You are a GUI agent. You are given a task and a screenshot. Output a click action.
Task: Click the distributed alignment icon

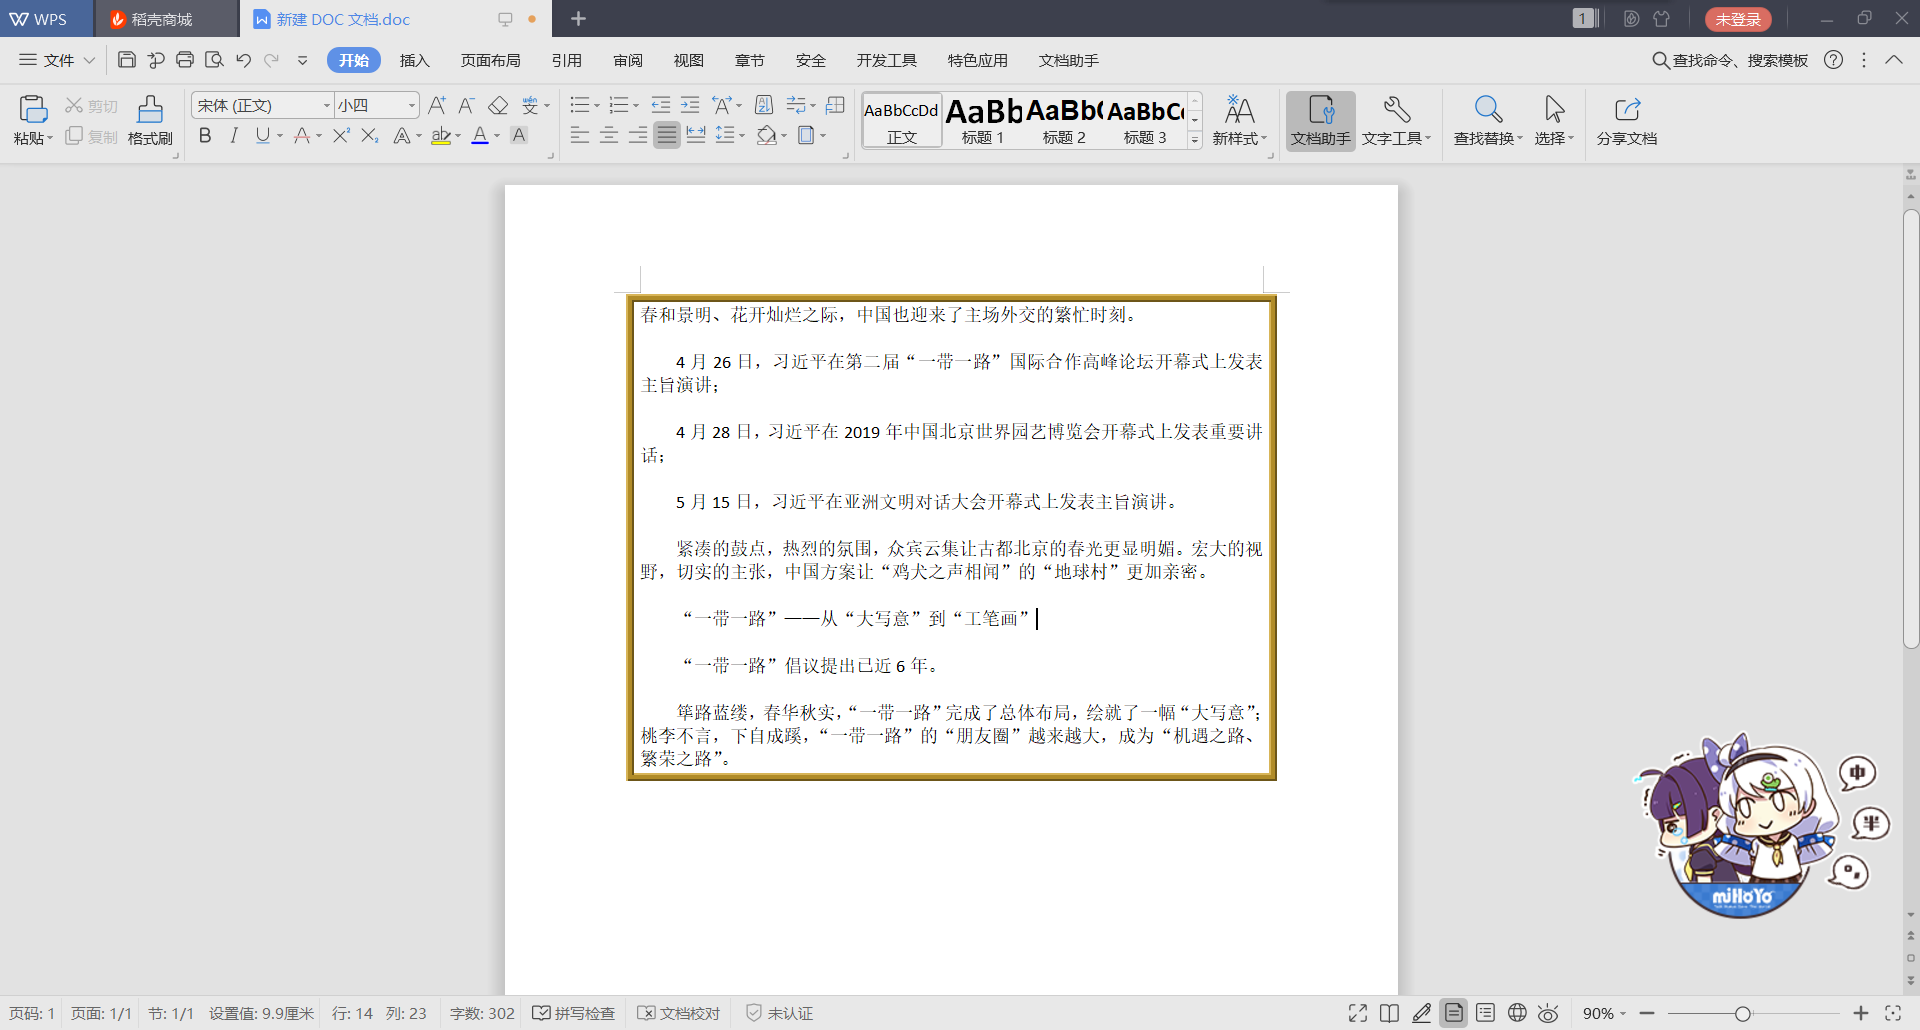click(x=696, y=135)
